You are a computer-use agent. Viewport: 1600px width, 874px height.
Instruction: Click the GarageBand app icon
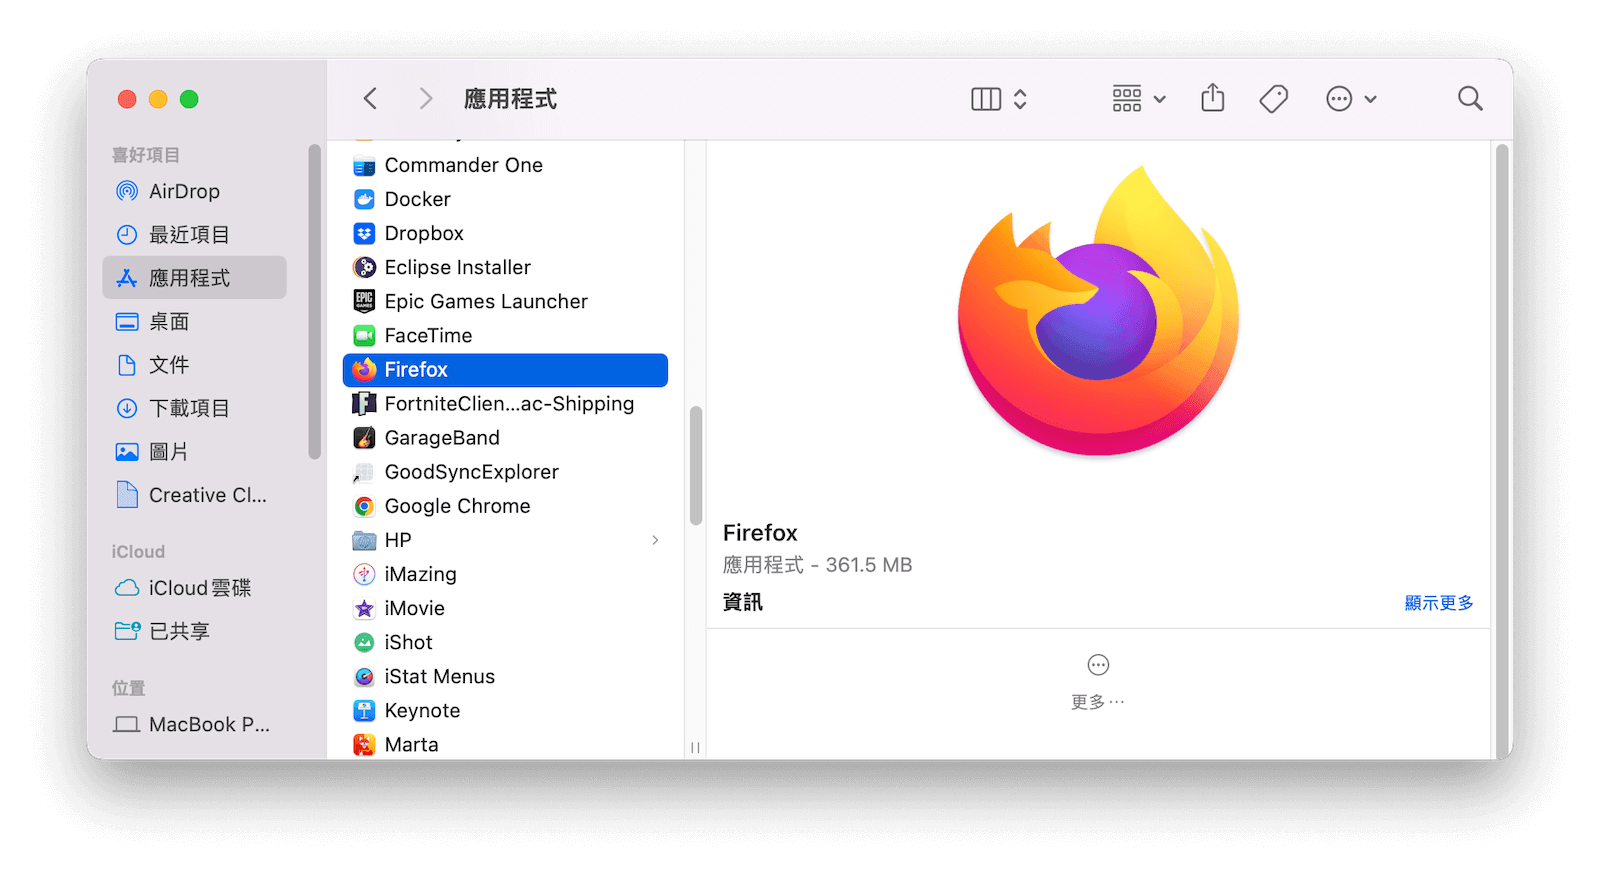pyautogui.click(x=364, y=438)
